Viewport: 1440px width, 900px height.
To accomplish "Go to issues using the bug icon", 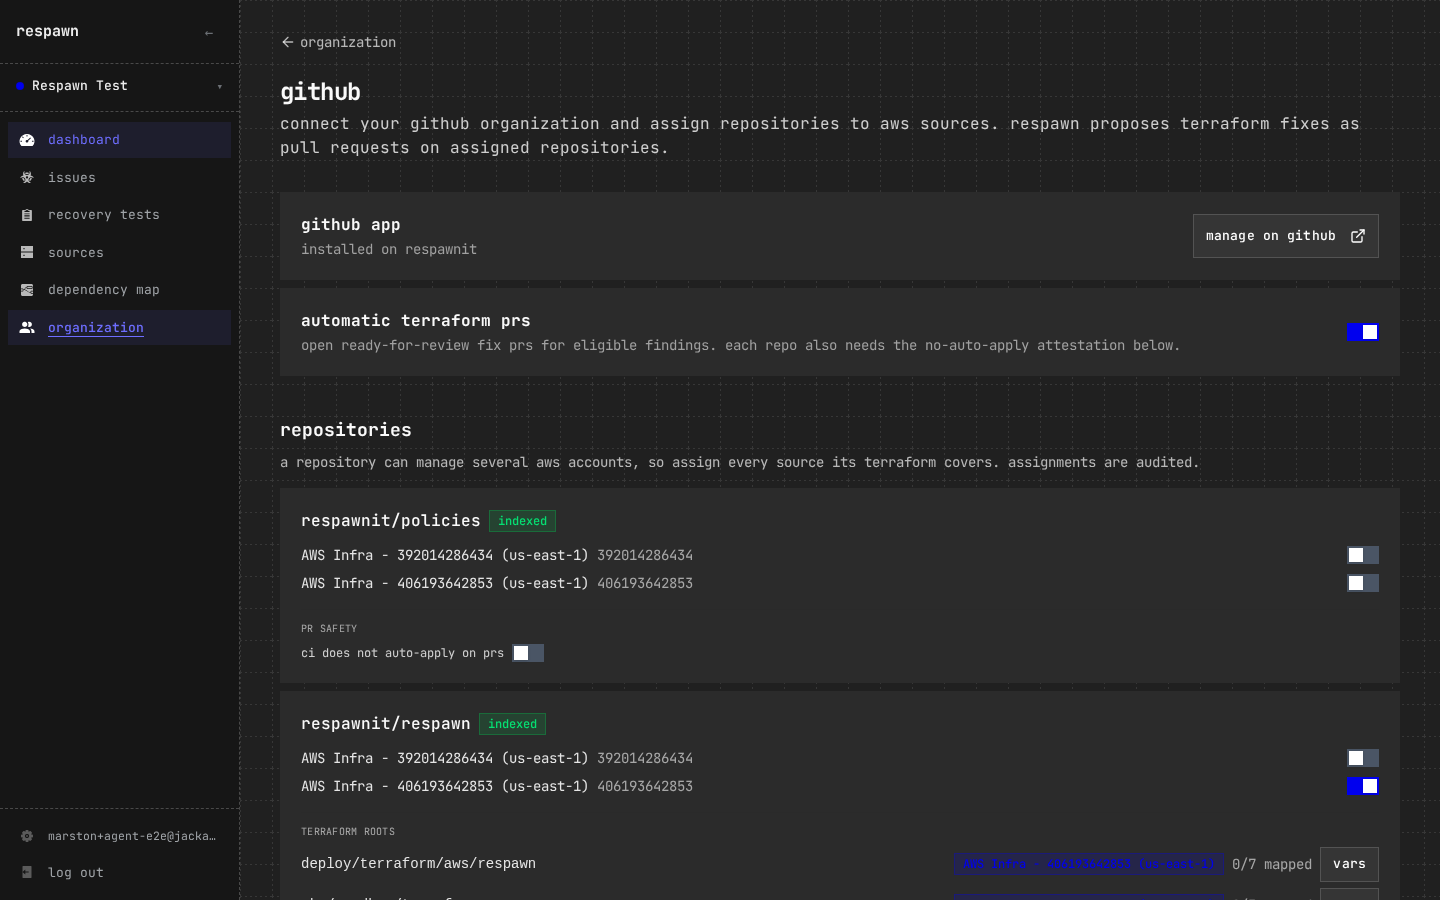I will pos(27,178).
